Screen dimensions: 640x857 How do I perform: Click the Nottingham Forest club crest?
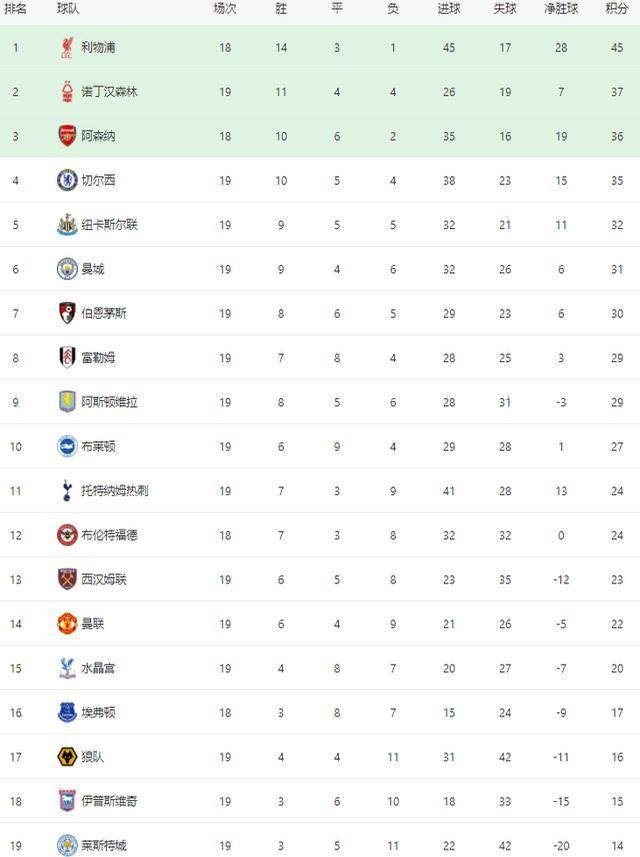[x=67, y=92]
